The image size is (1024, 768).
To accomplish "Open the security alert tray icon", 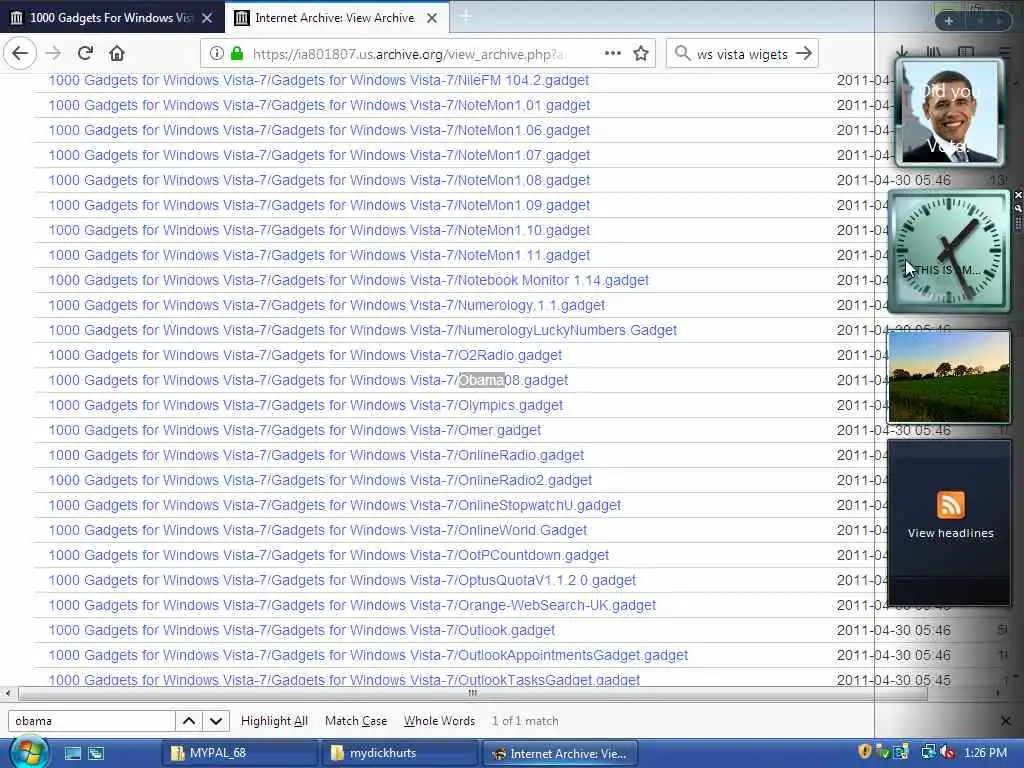I will click(x=865, y=752).
